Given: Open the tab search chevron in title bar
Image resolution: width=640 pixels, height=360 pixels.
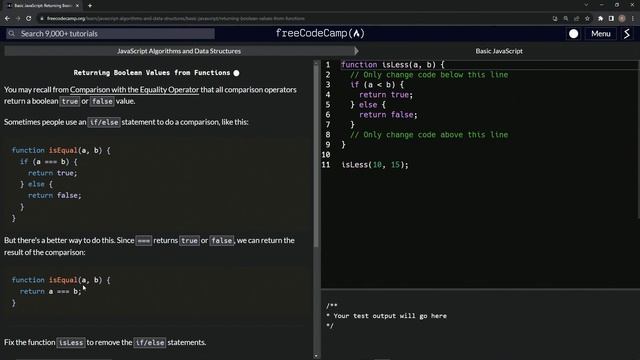Looking at the screenshot, I should point(586,5).
